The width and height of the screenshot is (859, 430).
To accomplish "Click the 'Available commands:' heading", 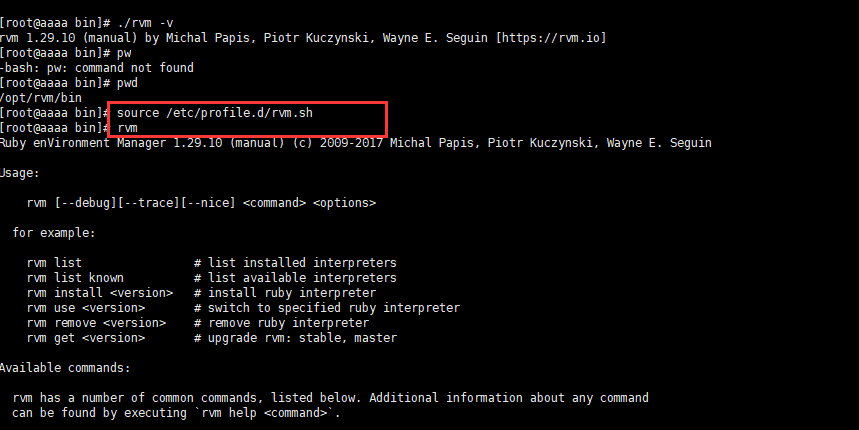I will click(65, 368).
